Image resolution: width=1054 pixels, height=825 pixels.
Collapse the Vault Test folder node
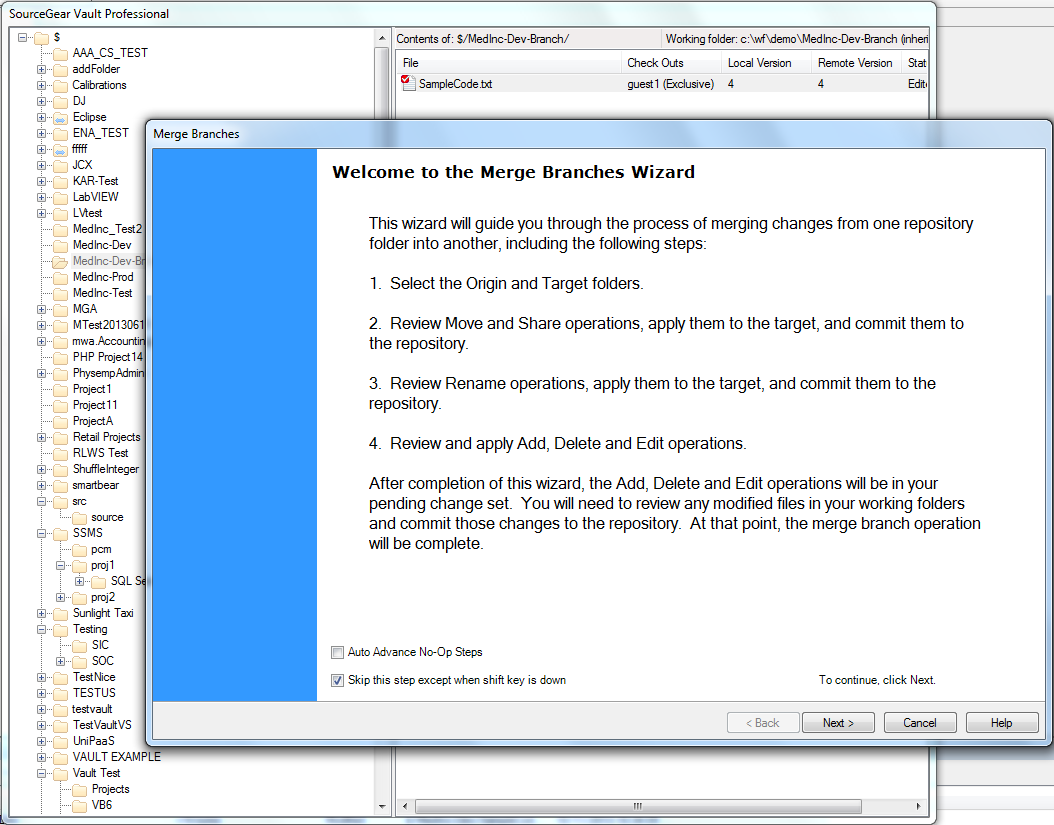[42, 773]
